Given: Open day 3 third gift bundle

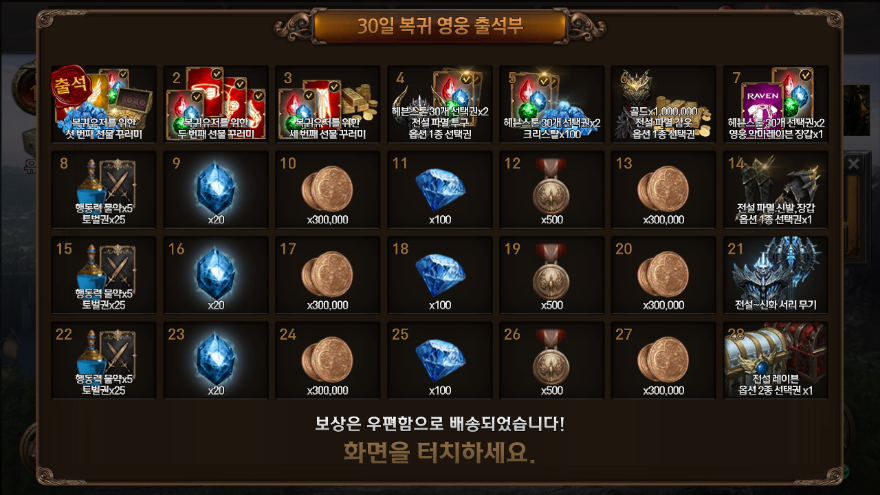Looking at the screenshot, I should [x=327, y=104].
